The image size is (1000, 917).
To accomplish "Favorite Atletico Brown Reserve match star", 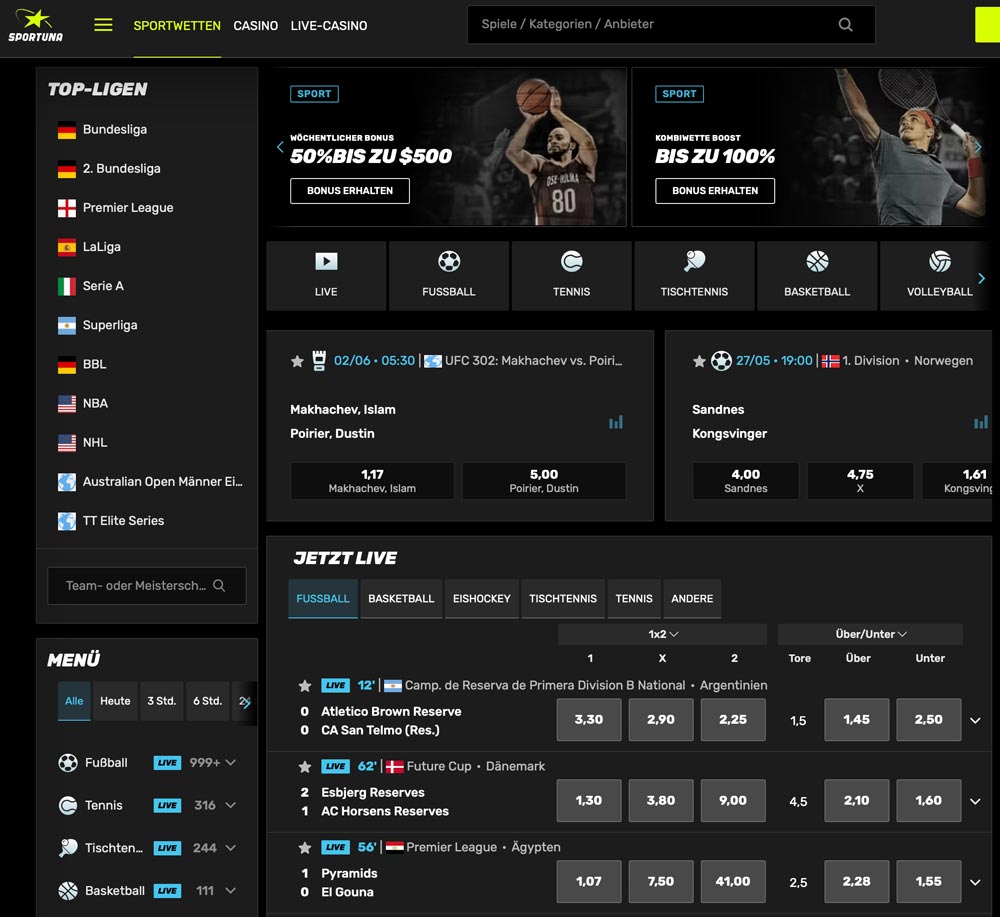I will pyautogui.click(x=305, y=686).
